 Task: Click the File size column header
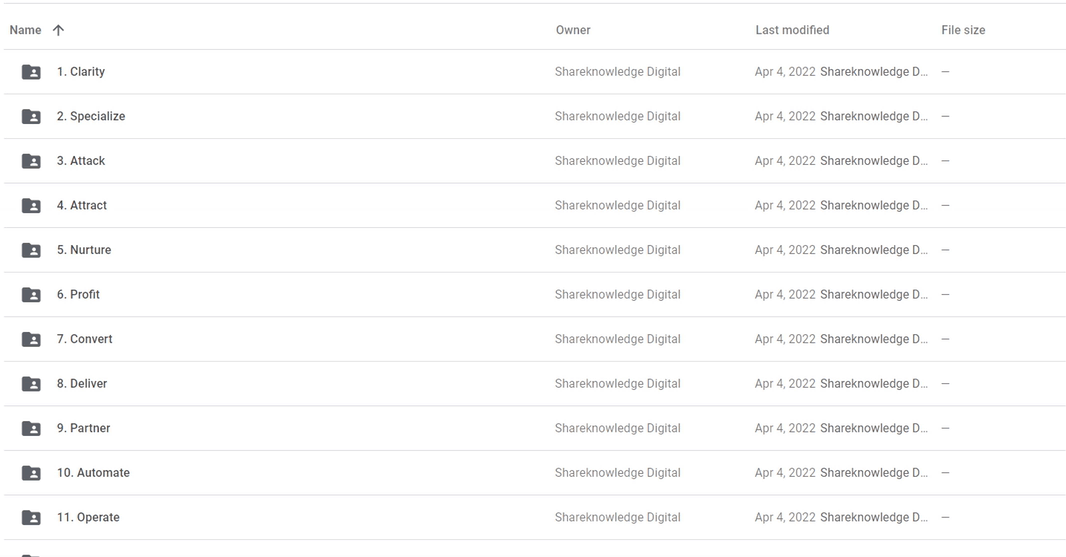coord(962,30)
